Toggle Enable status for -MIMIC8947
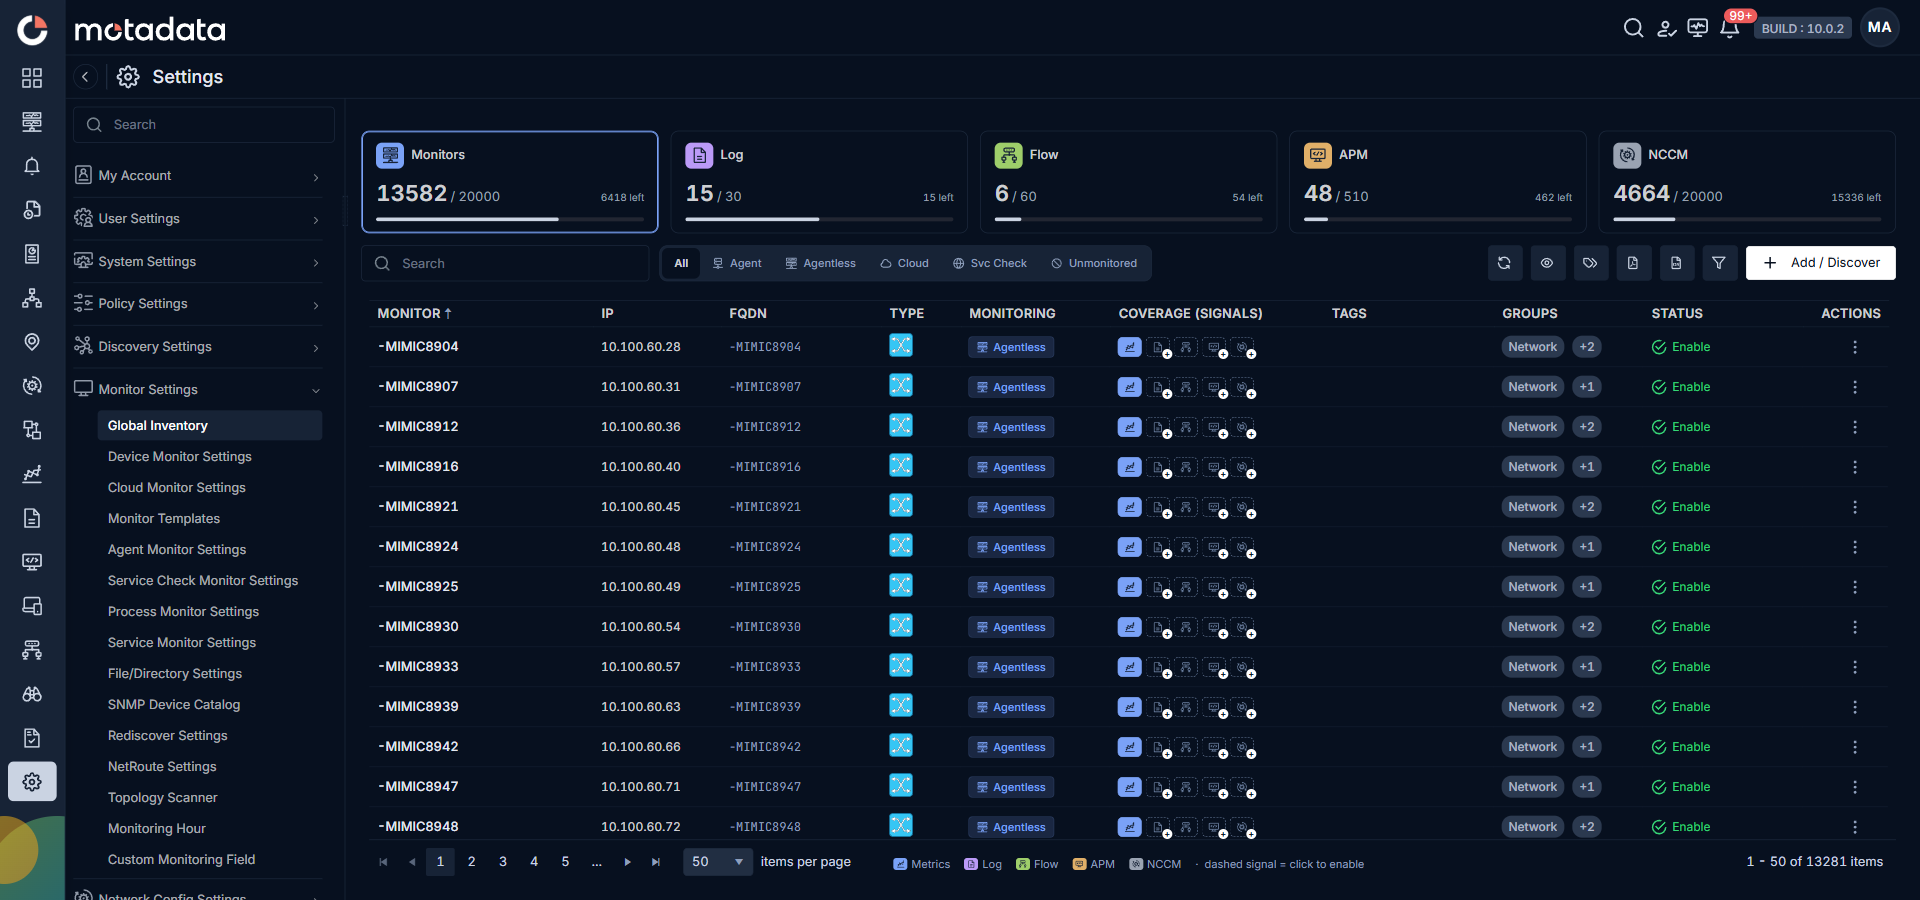The height and width of the screenshot is (900, 1920). tap(1681, 787)
